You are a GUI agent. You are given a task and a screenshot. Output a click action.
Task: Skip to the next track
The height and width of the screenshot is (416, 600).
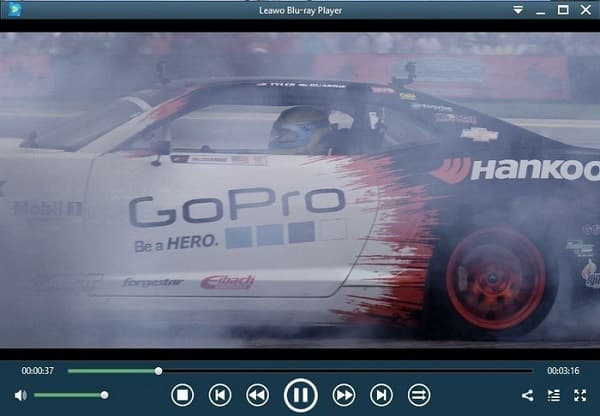382,395
